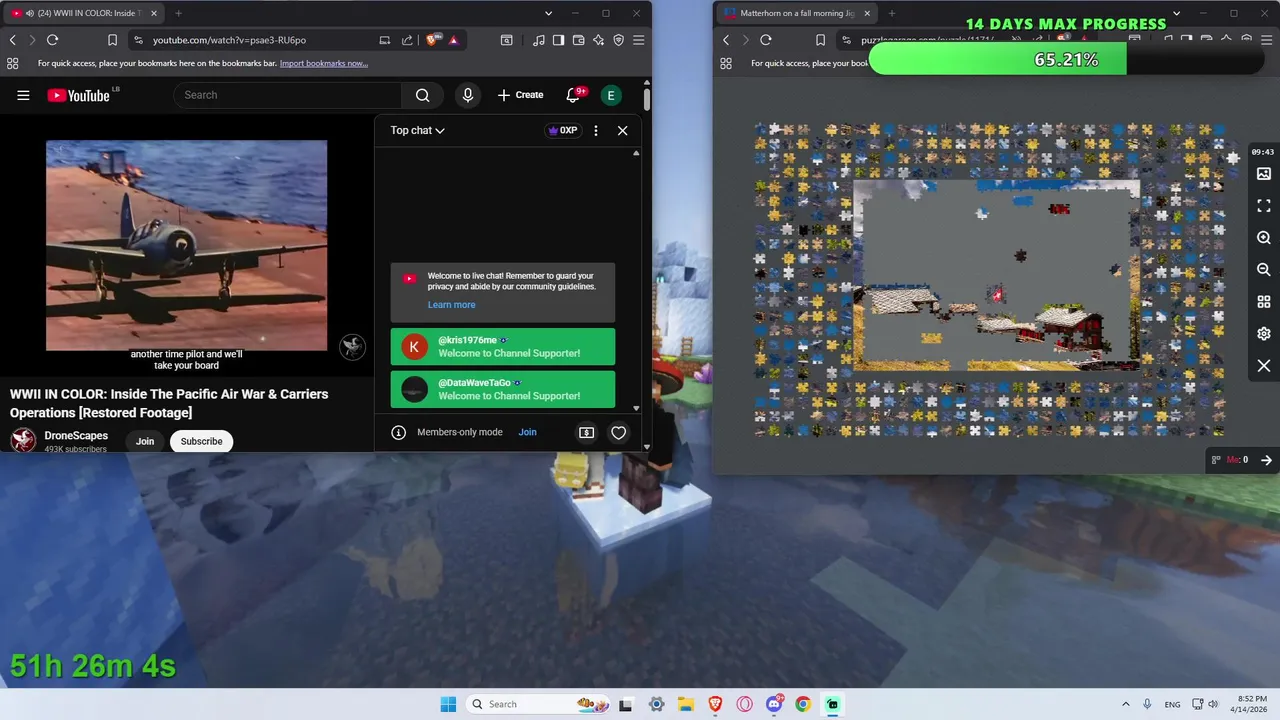Join the DroneScapes channel membership
The image size is (1280, 720).
pyautogui.click(x=145, y=441)
